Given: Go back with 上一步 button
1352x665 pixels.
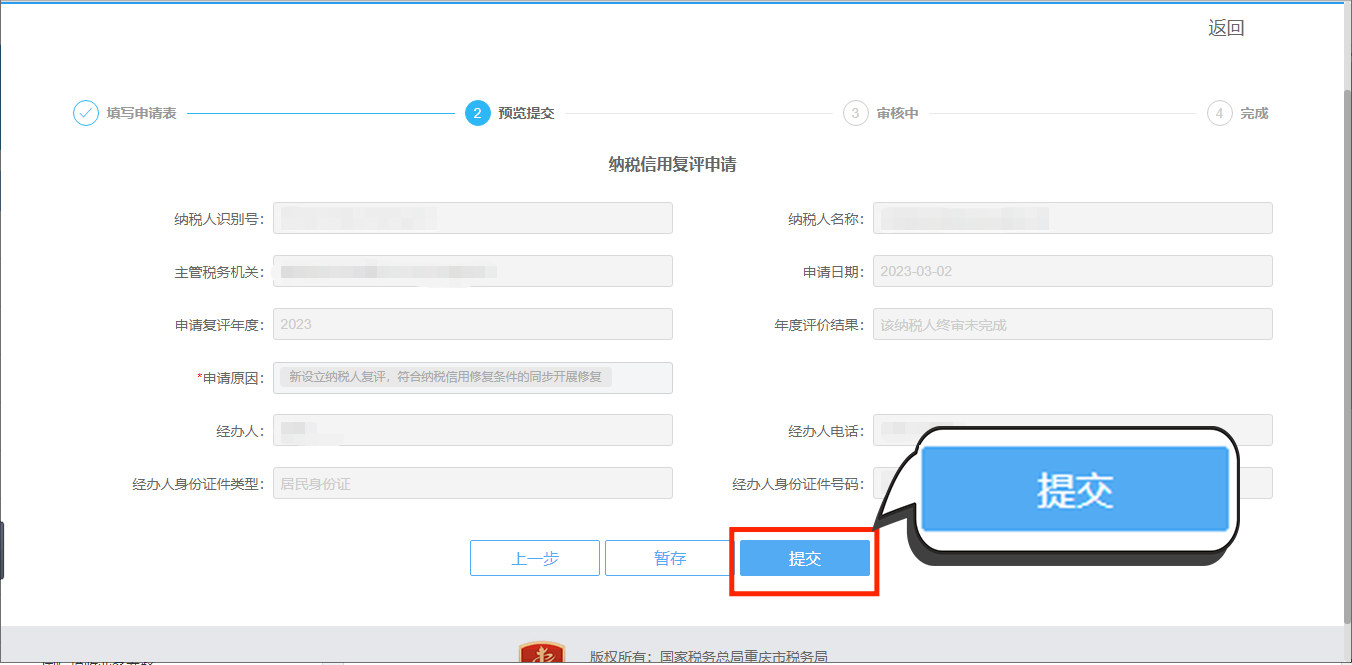Looking at the screenshot, I should pyautogui.click(x=535, y=558).
